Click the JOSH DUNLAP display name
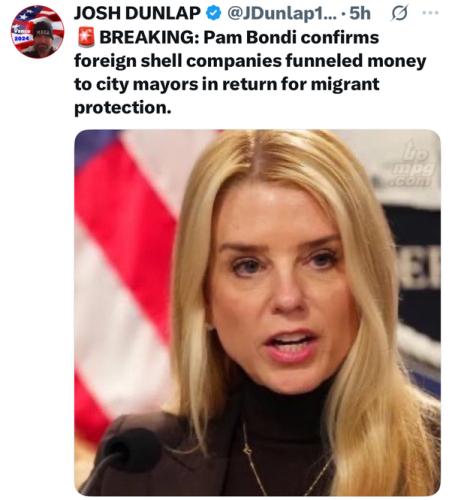The height and width of the screenshot is (500, 452). 137,13
